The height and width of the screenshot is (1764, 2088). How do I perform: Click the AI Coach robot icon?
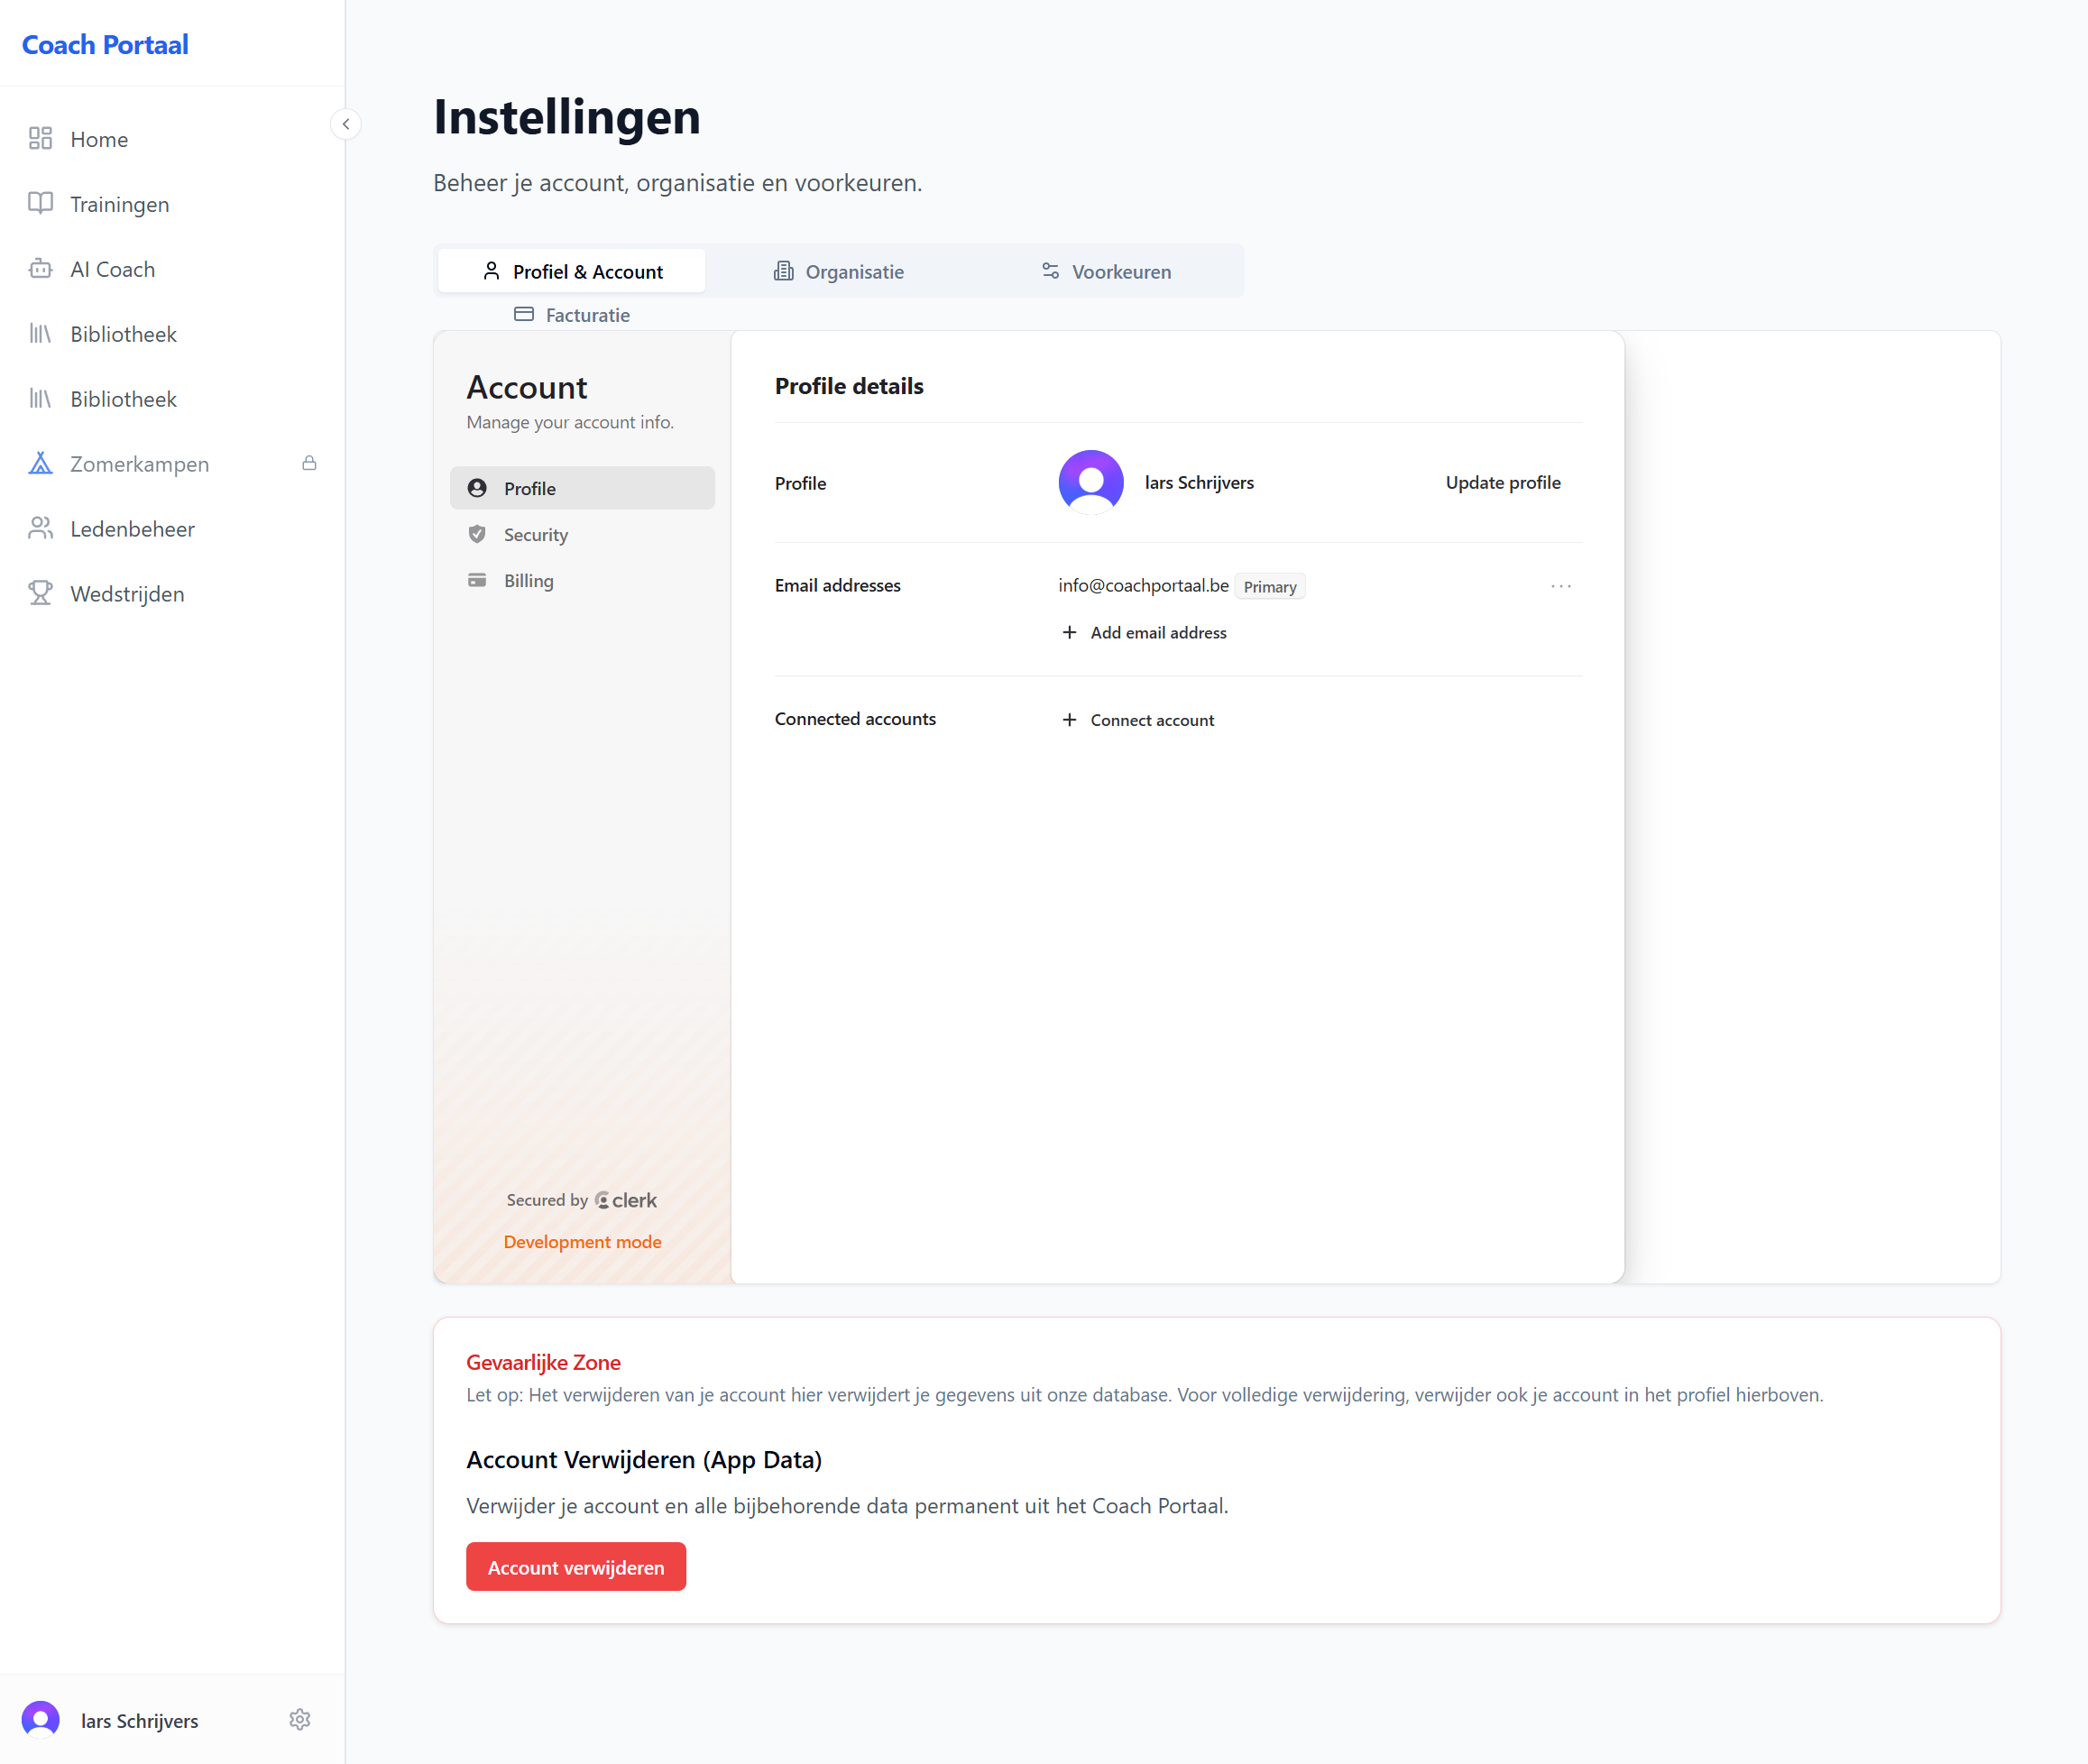[40, 268]
